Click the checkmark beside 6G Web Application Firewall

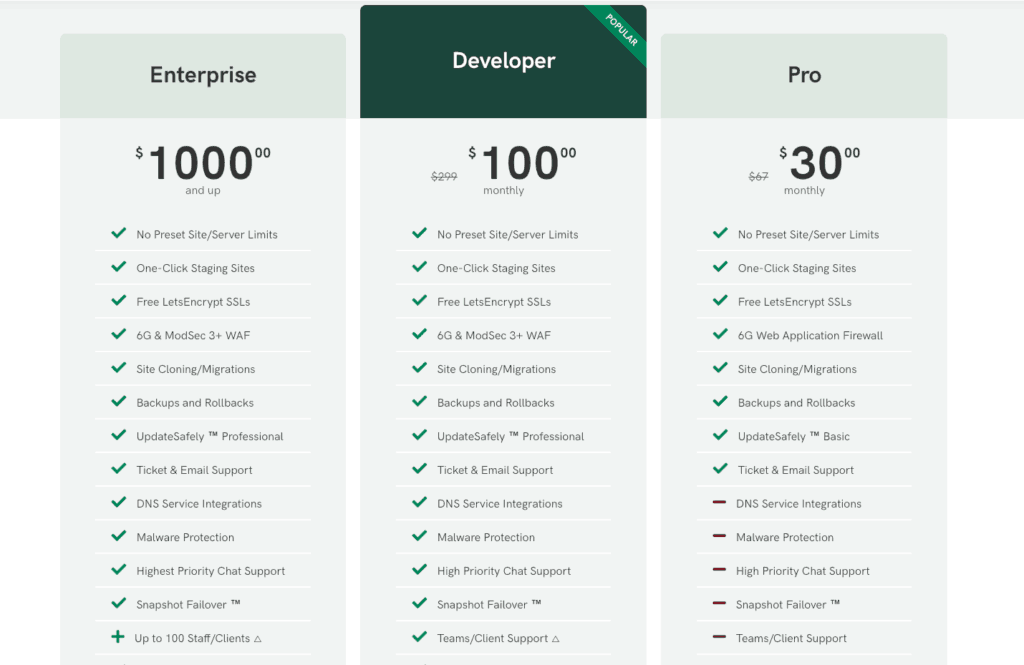[x=720, y=335]
